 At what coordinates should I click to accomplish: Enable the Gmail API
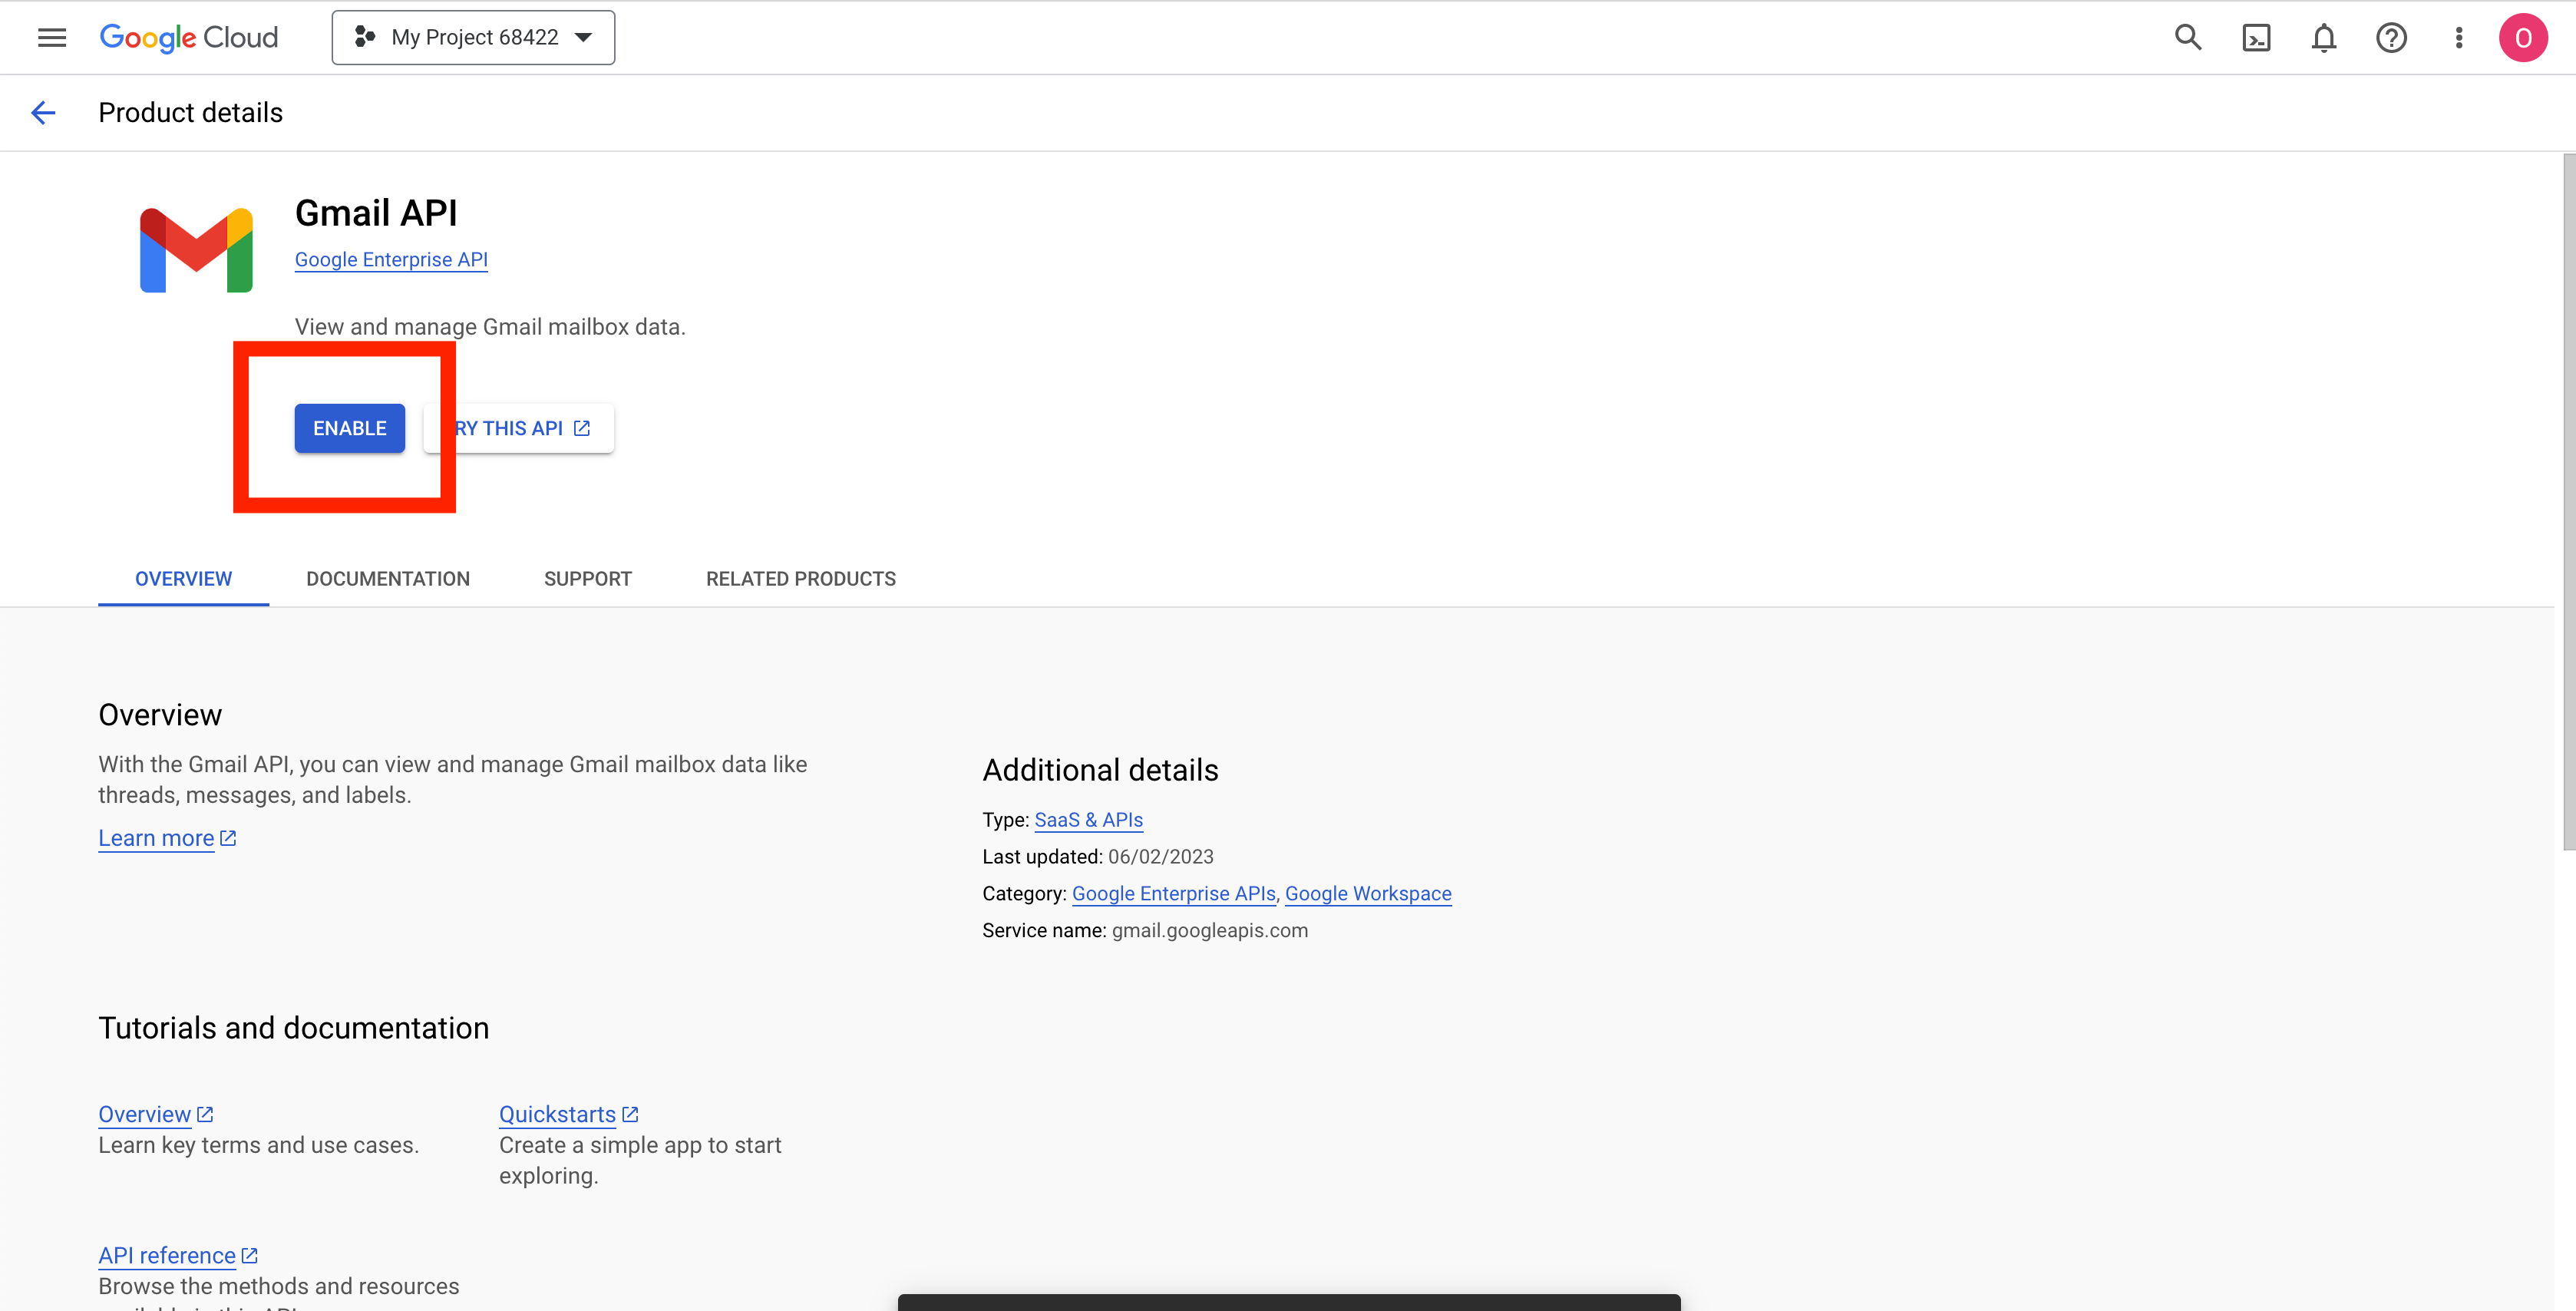pyautogui.click(x=349, y=428)
